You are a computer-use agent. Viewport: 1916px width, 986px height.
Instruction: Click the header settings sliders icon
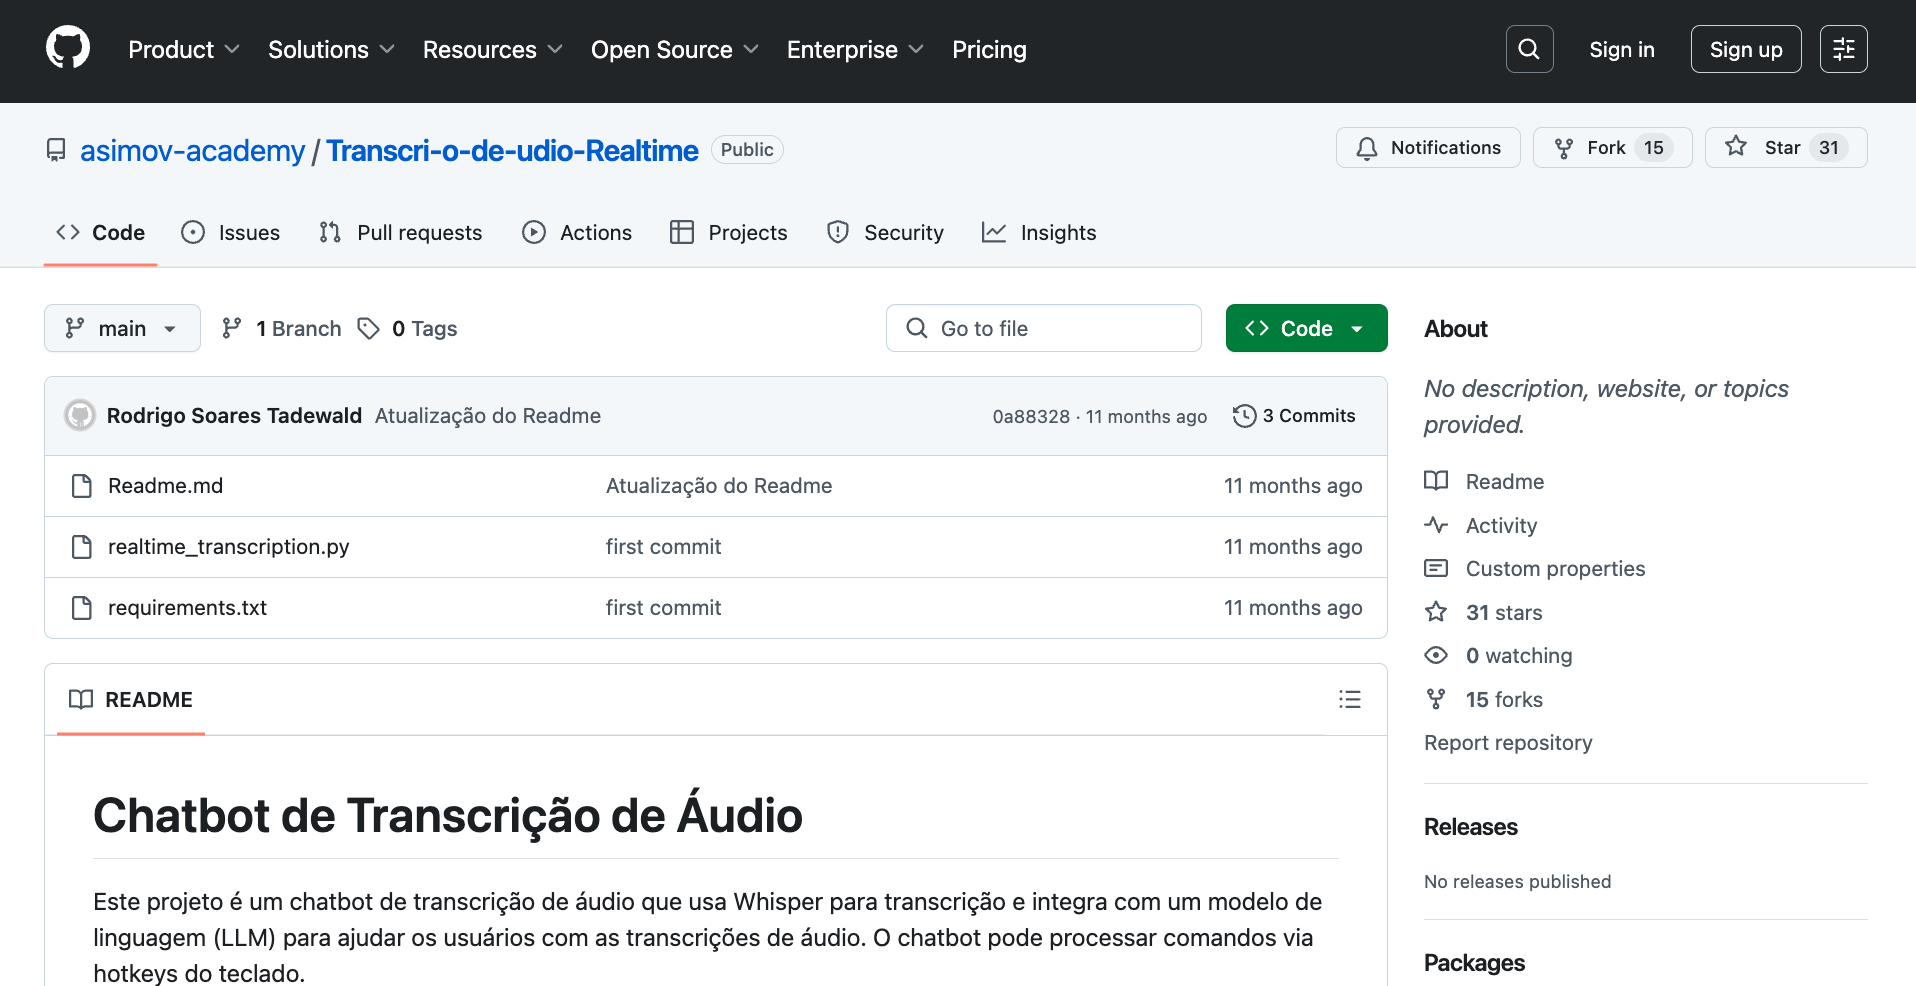tap(1843, 49)
